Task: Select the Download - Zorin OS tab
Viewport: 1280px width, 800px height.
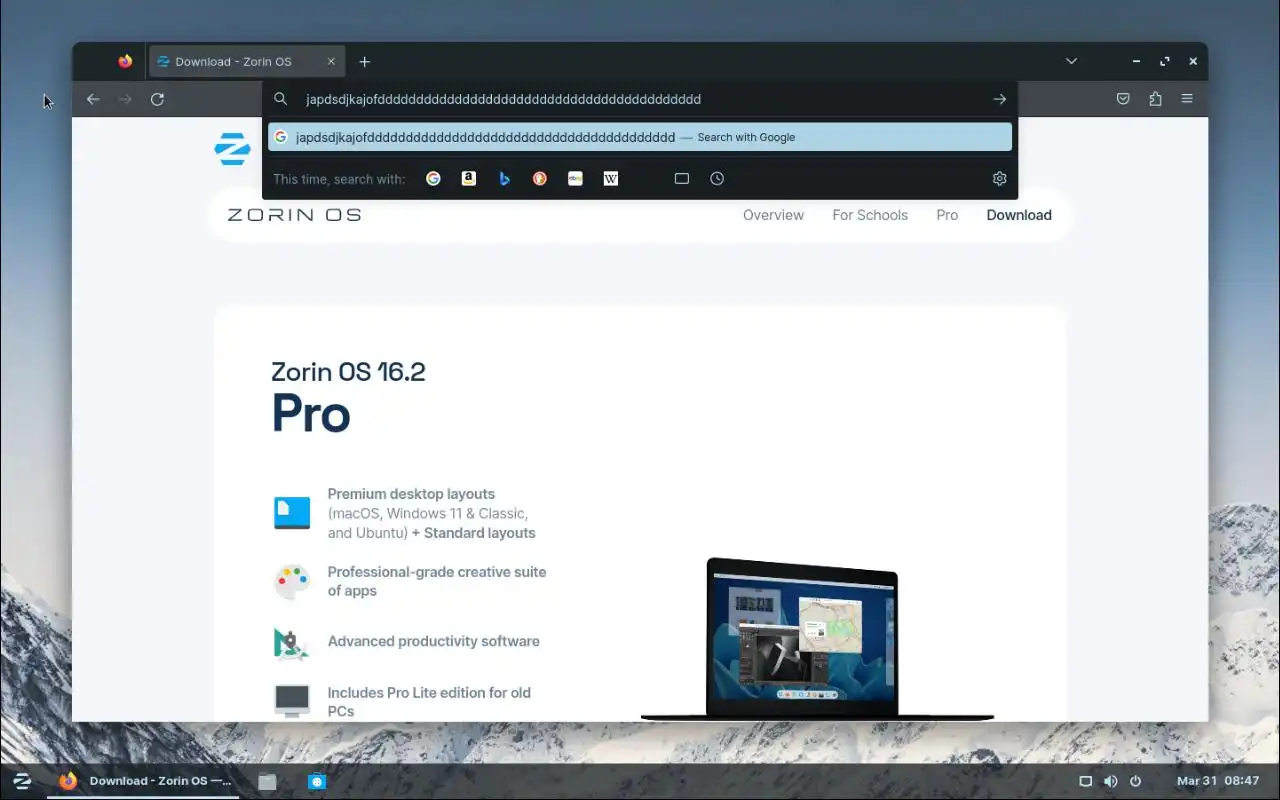Action: click(x=247, y=61)
